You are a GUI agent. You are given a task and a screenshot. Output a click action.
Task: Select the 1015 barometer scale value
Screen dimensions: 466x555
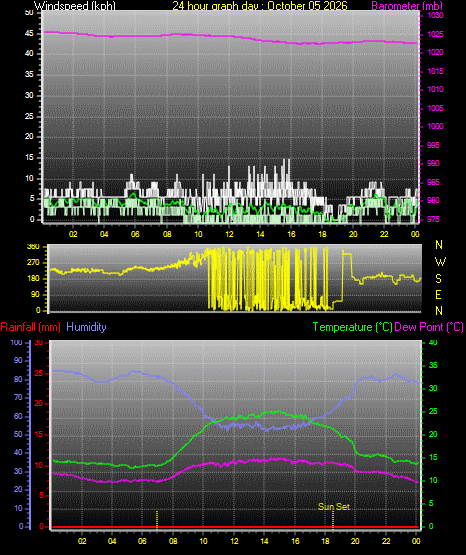[x=435, y=71]
